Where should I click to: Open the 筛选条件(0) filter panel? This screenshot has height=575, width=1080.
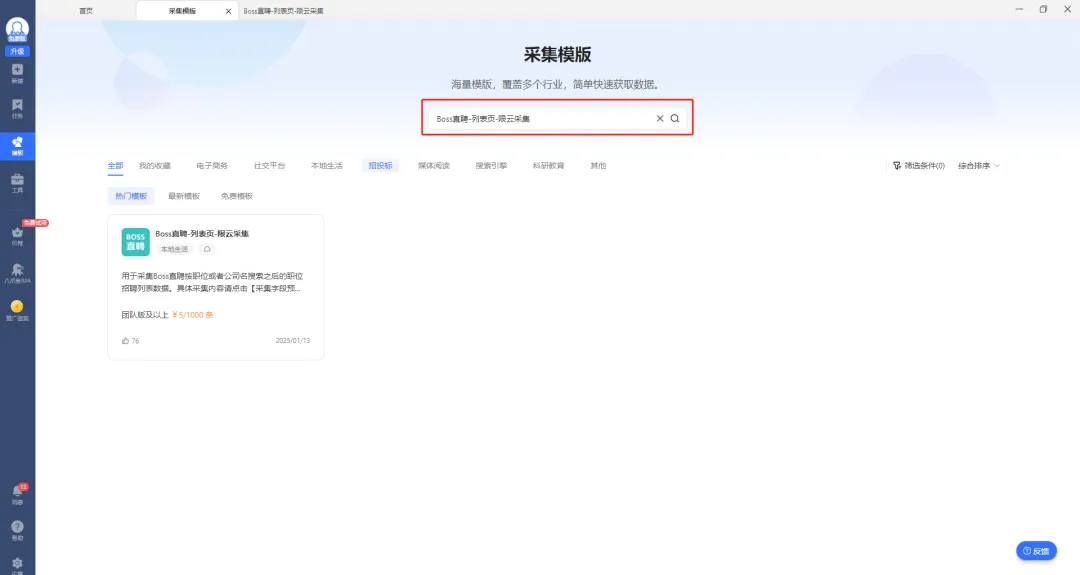point(919,166)
